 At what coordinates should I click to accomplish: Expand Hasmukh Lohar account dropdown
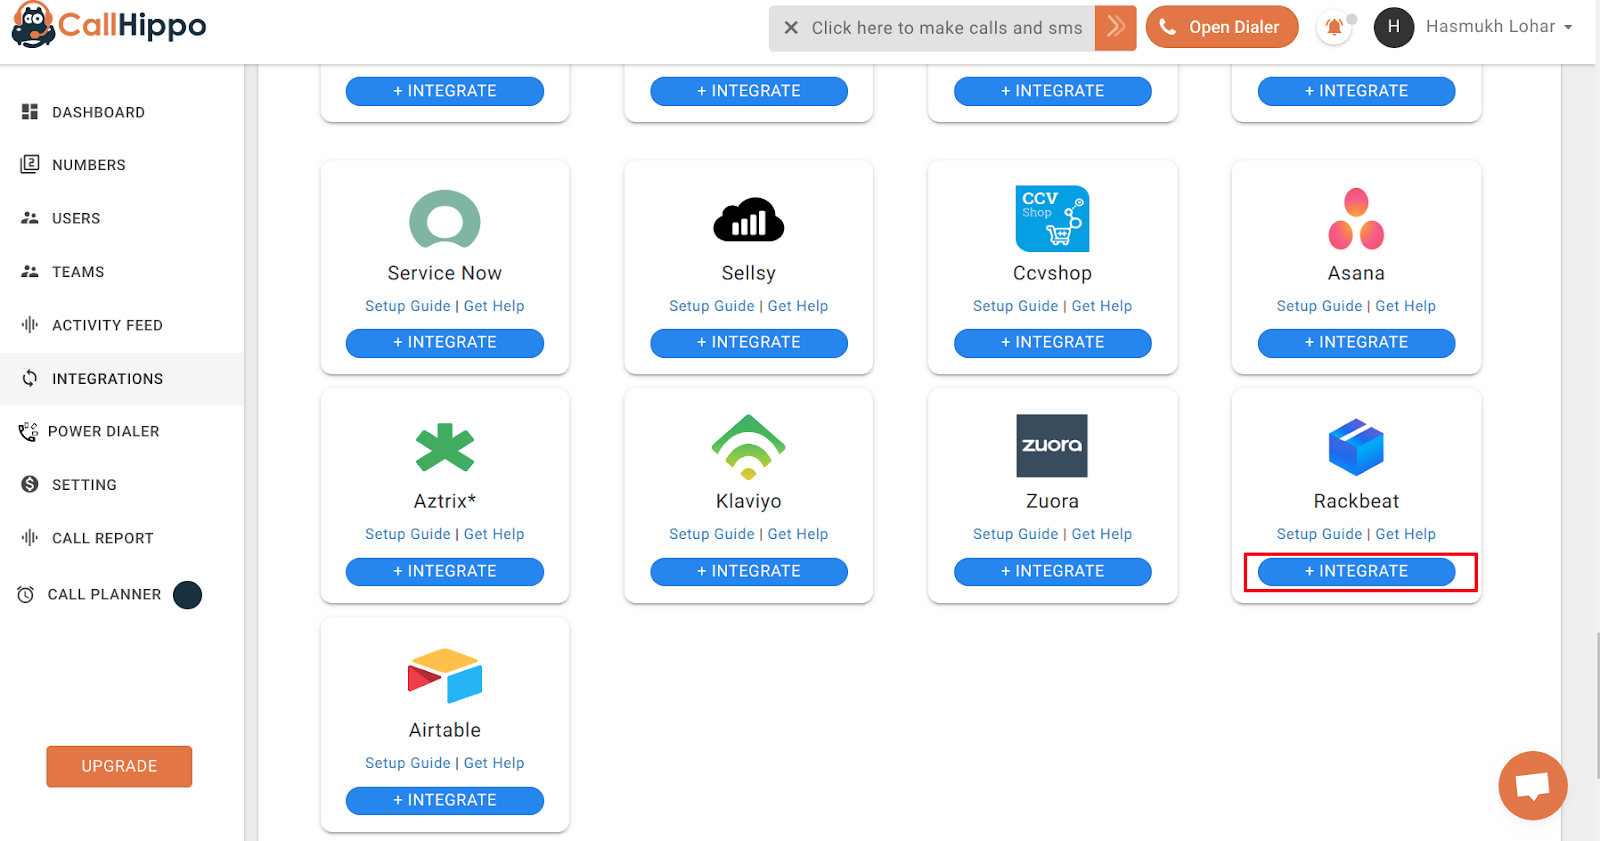(1498, 27)
